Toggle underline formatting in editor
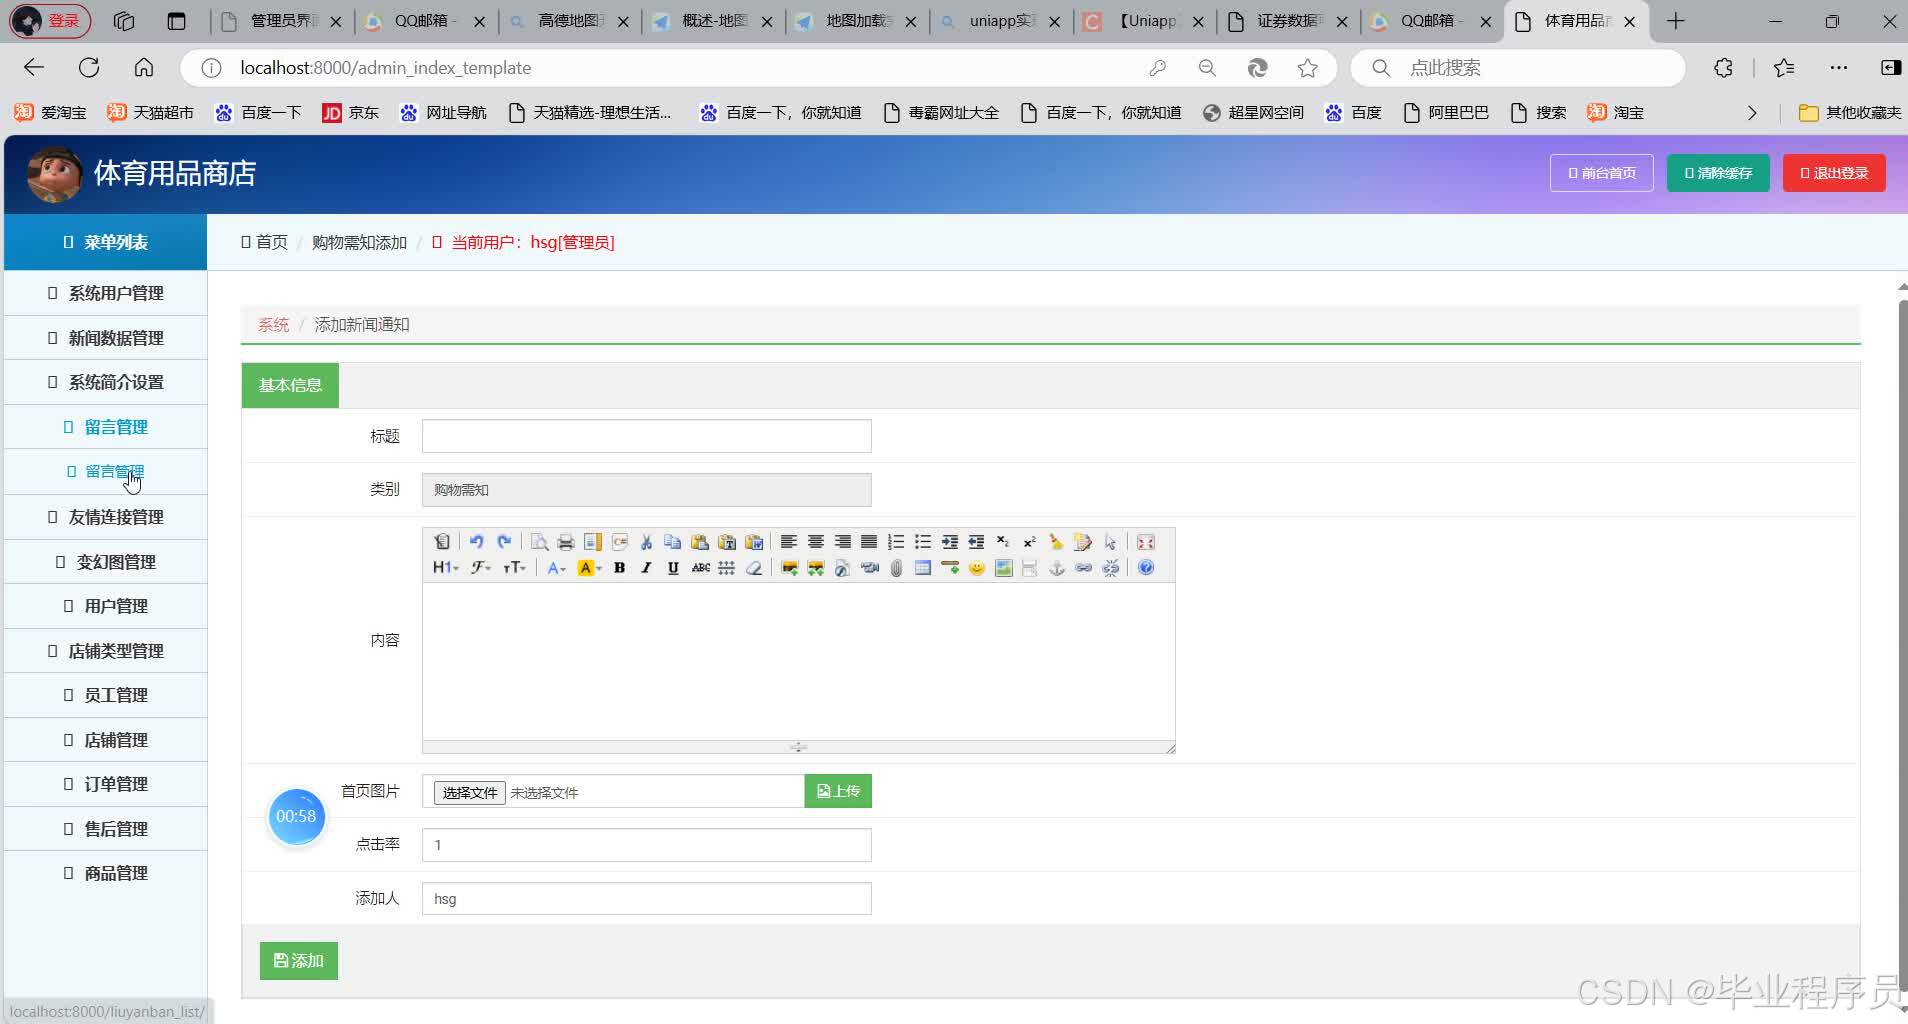Viewport: 1908px width, 1024px height. pos(673,568)
